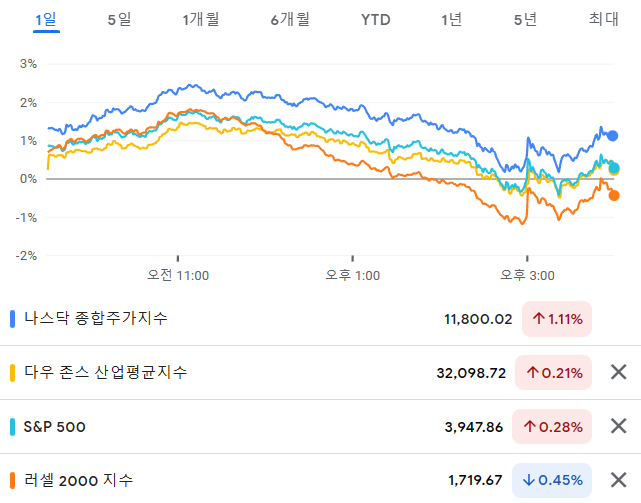This screenshot has height=503, width=641.
Task: Click the blue endpoint dot on chart
Action: [x=612, y=136]
